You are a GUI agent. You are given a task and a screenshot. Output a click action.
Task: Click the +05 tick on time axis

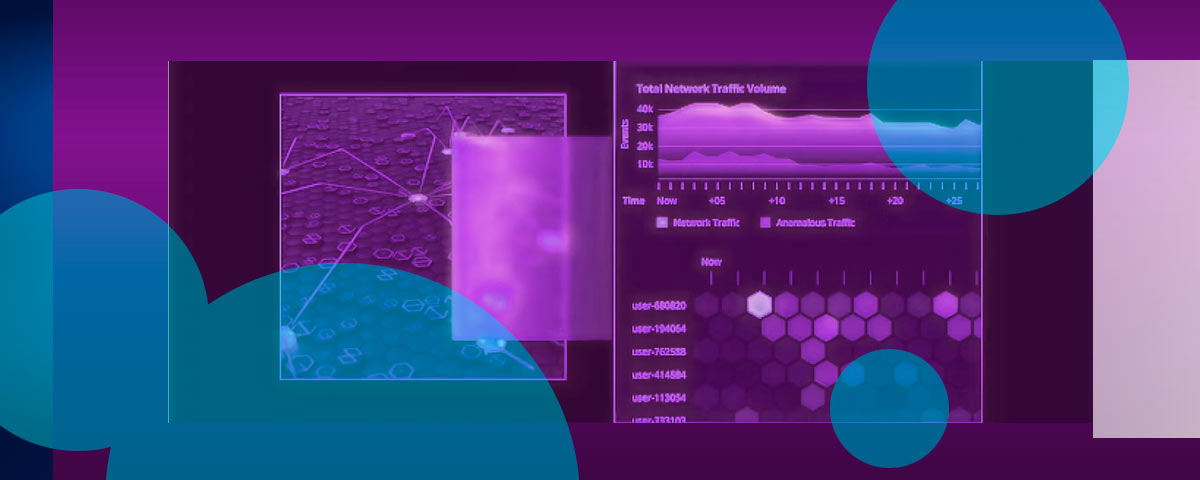(718, 201)
